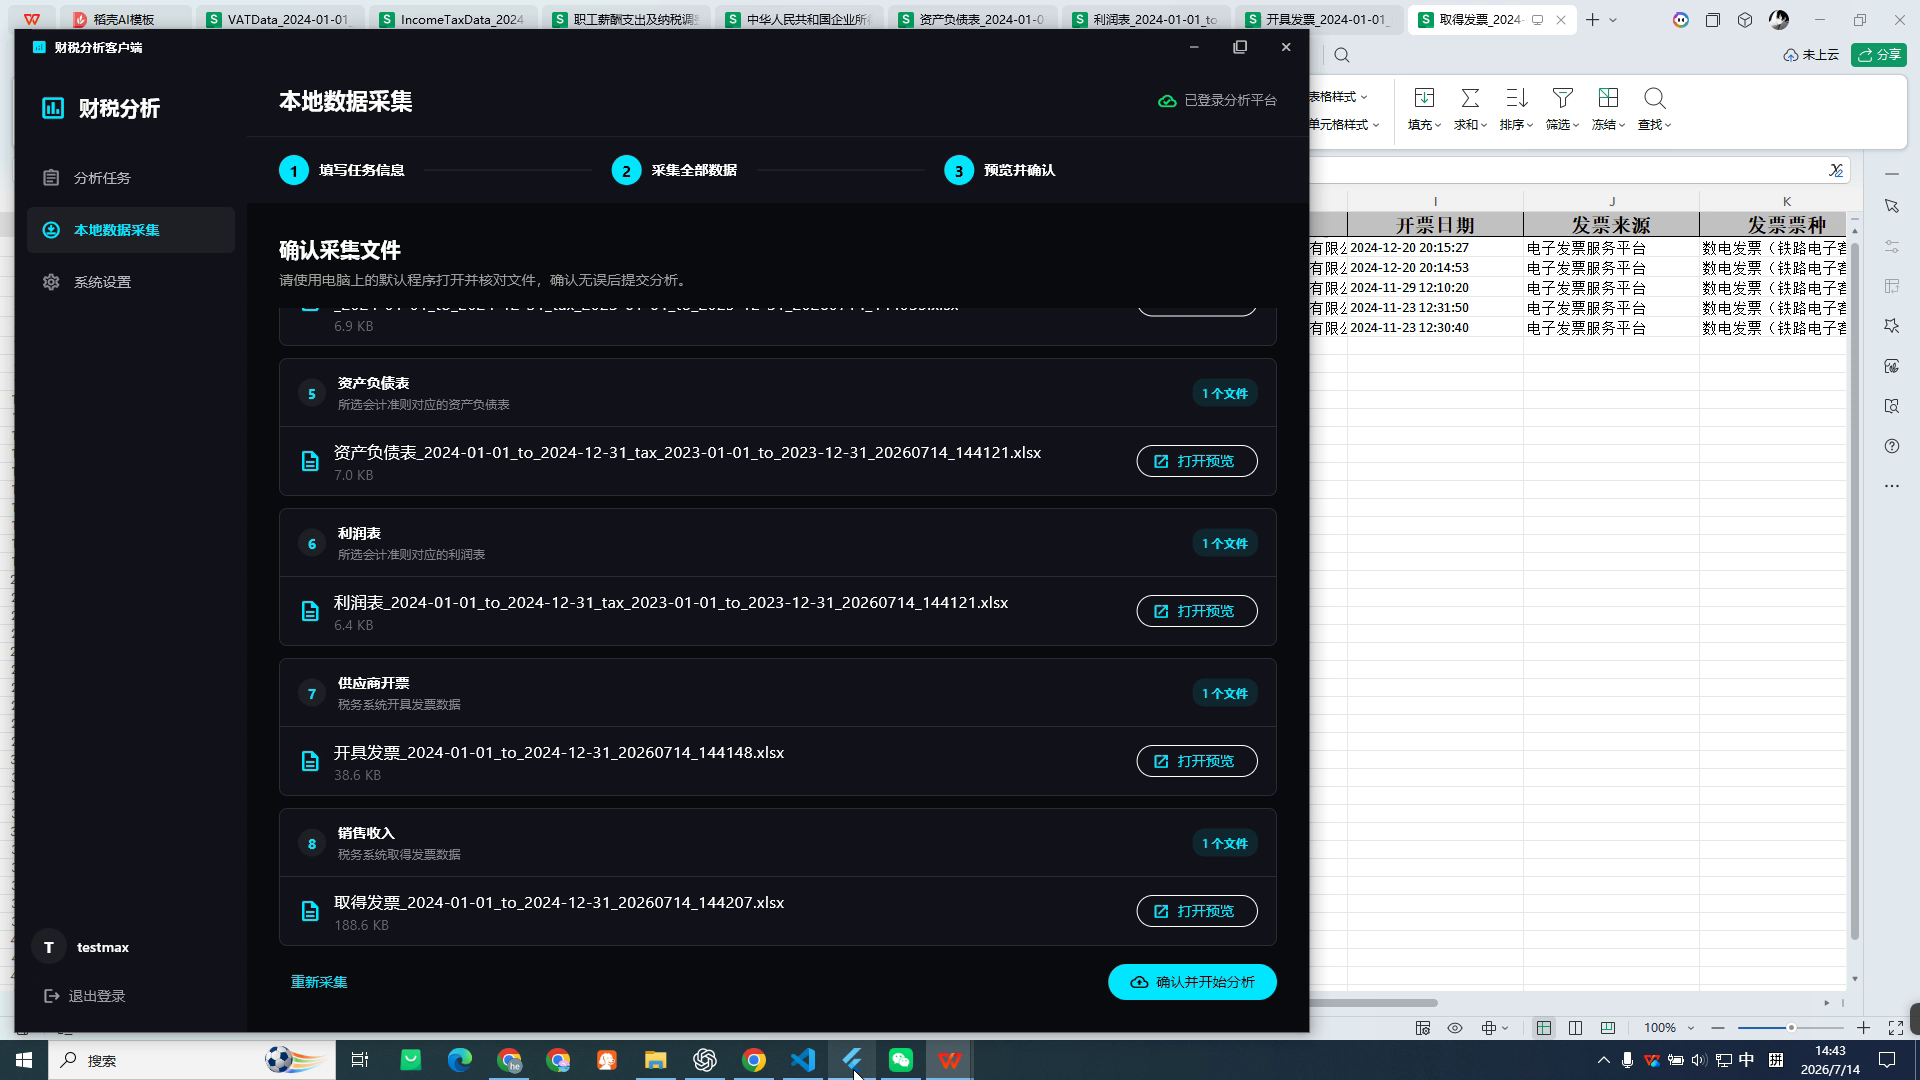Click 打开预览 for 取得发票 file
The image size is (1920, 1080).
pos(1196,911)
